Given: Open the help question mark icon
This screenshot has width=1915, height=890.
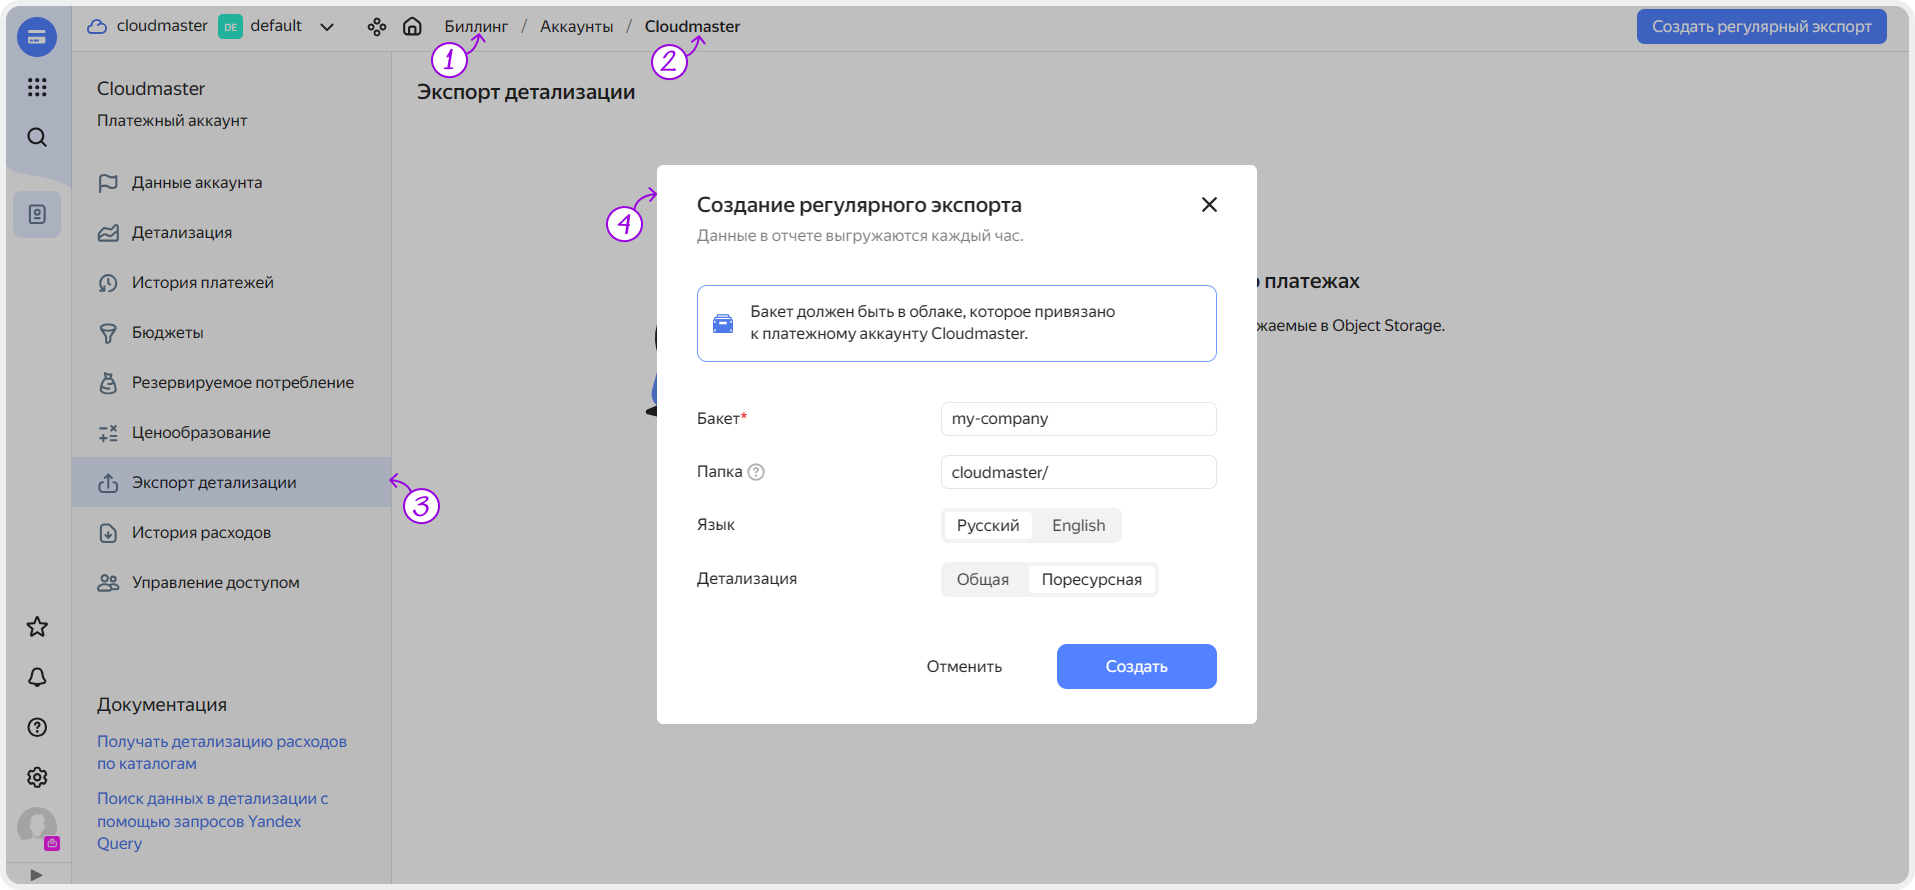Looking at the screenshot, I should coord(37,727).
